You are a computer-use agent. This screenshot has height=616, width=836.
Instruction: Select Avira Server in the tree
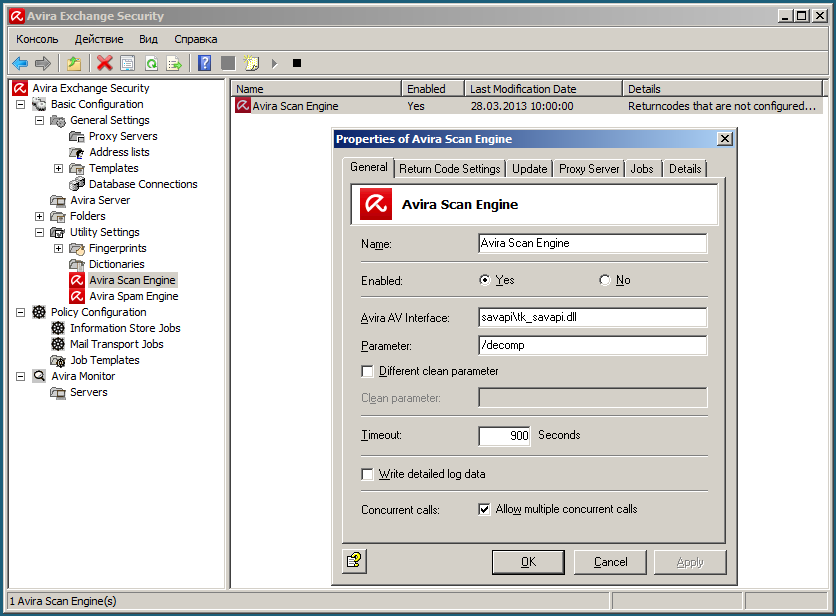tap(100, 201)
